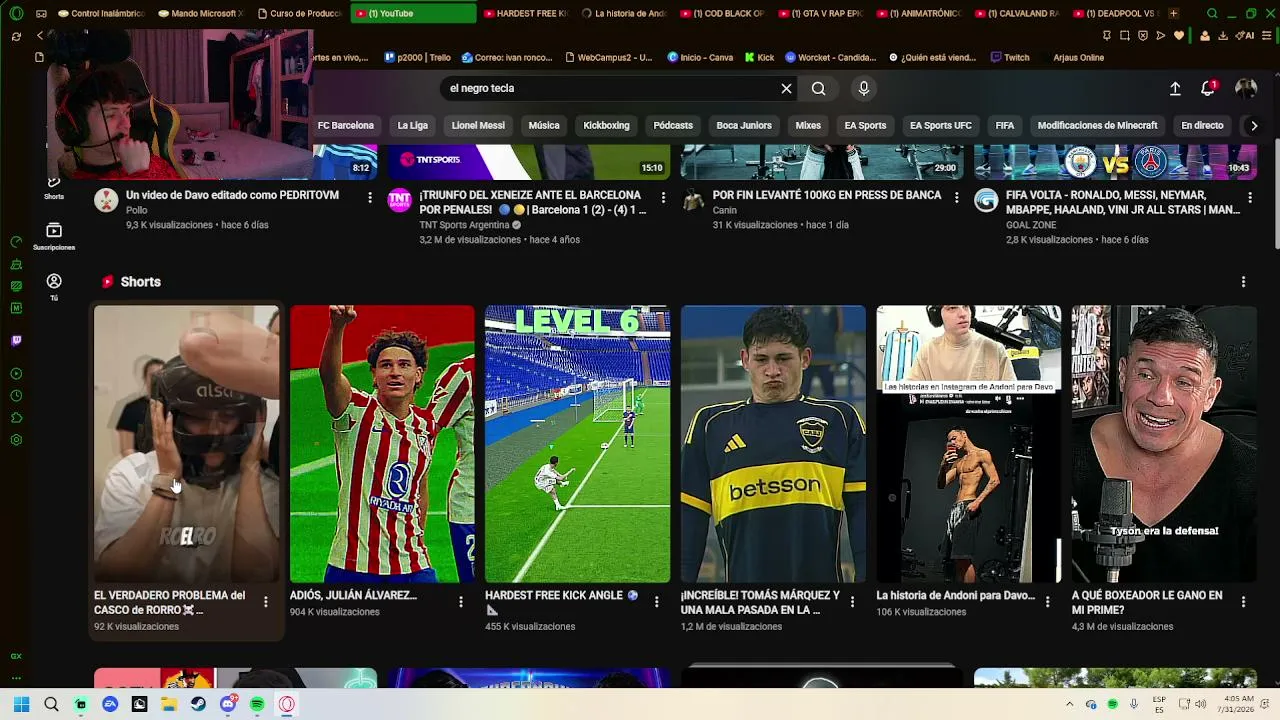Open options for CASCO DE RORRO short
Screen dimensions: 1280x720
pos(265,601)
